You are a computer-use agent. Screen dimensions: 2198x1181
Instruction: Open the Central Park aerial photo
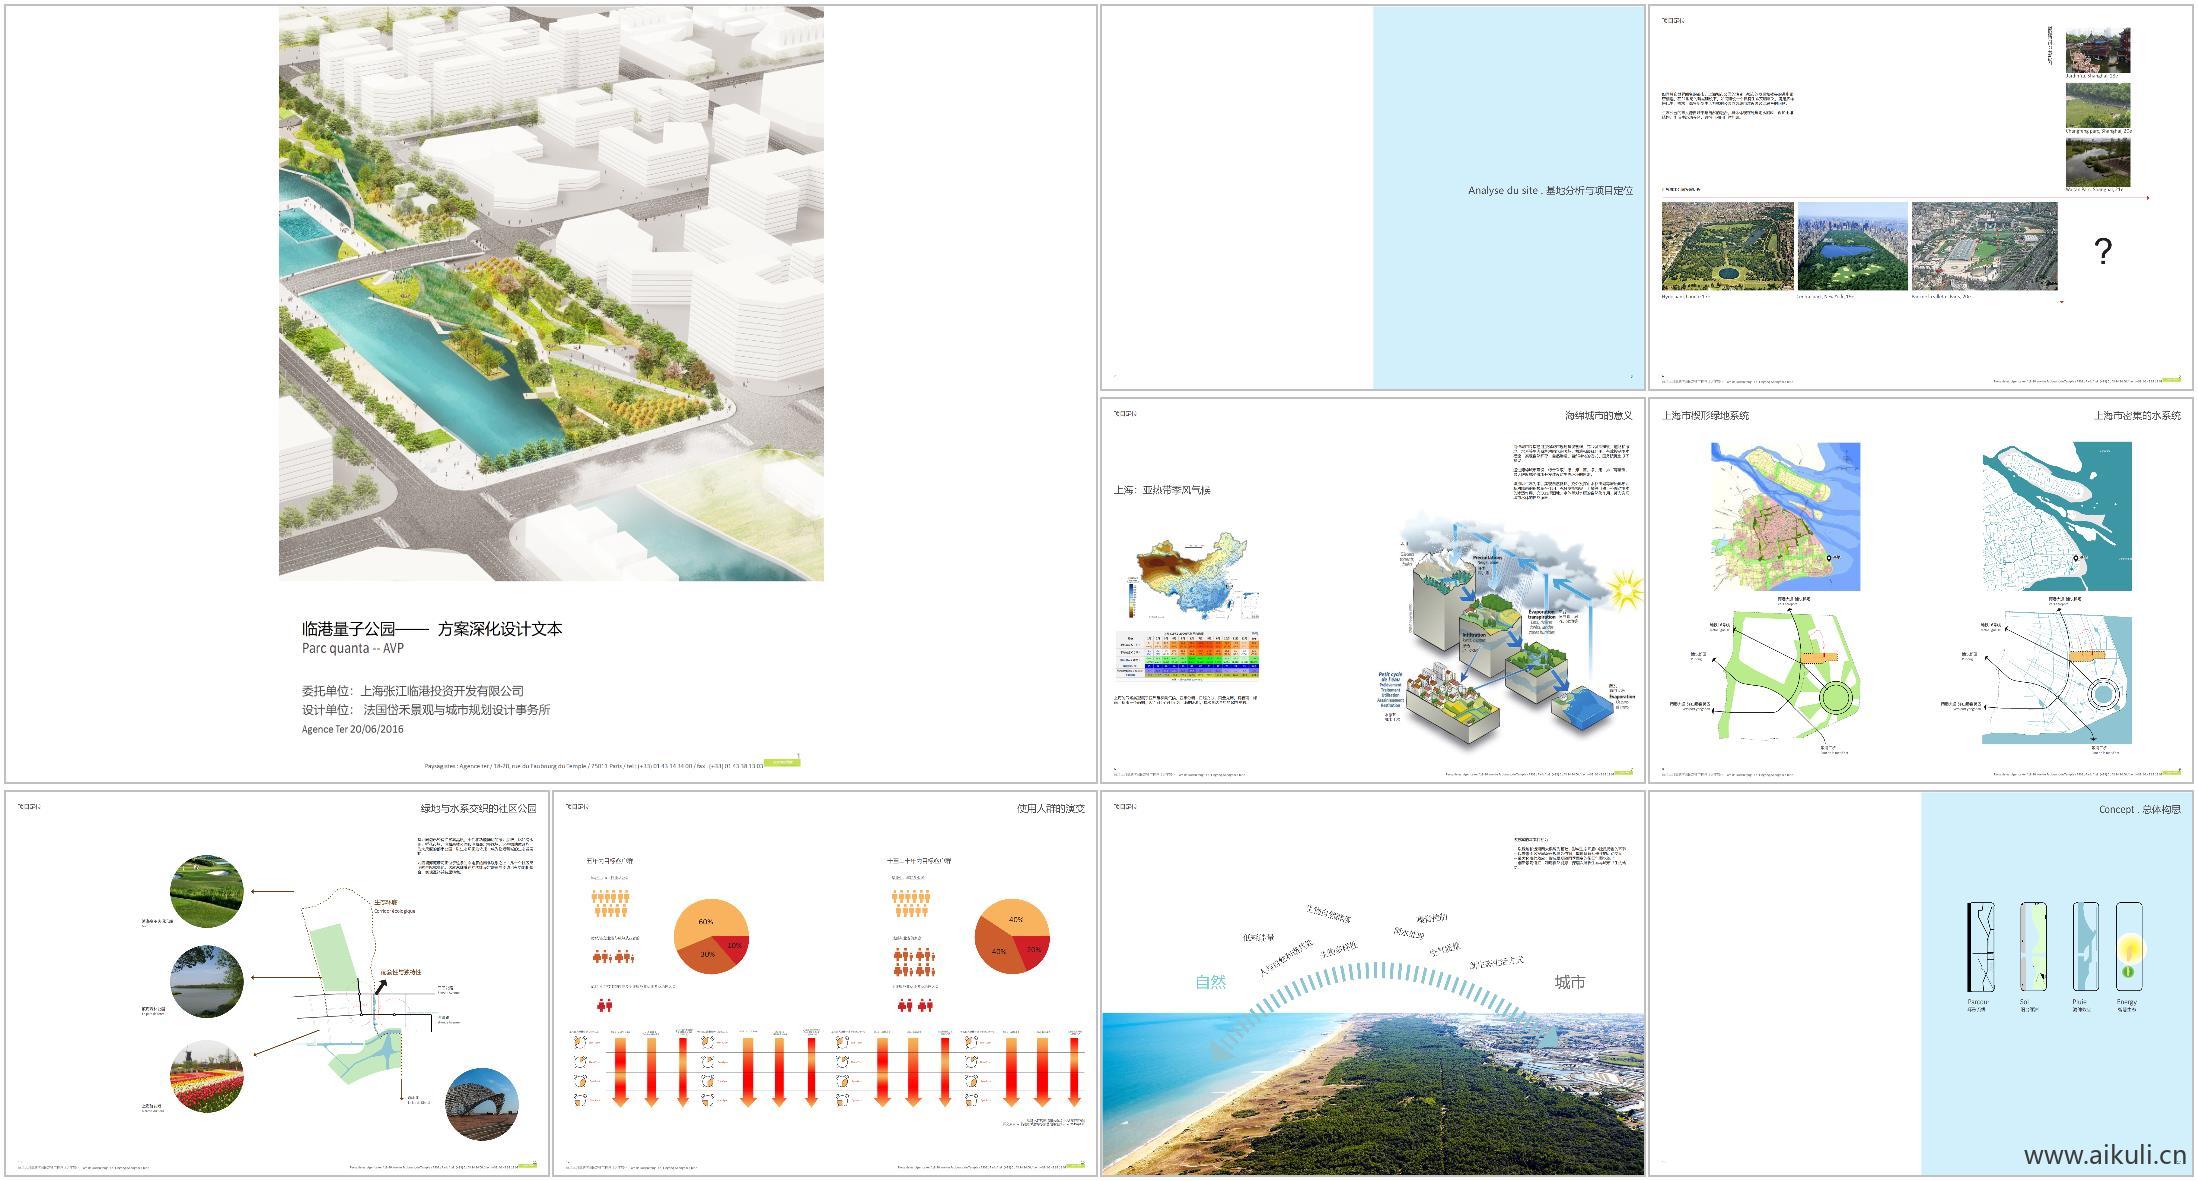[x=1852, y=247]
